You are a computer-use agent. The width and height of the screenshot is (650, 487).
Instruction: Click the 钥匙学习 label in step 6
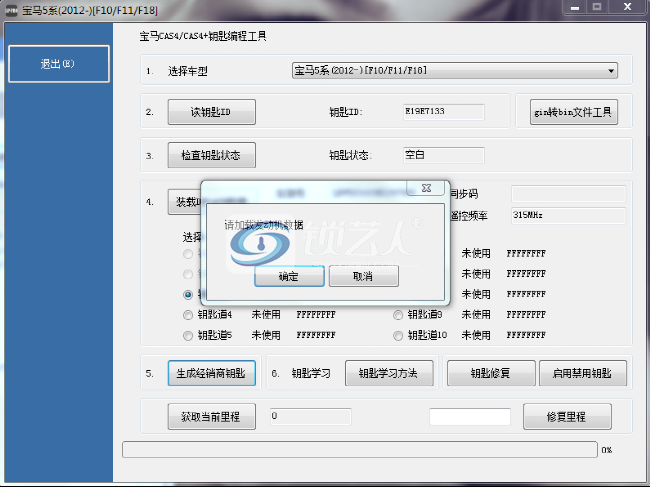coord(311,373)
